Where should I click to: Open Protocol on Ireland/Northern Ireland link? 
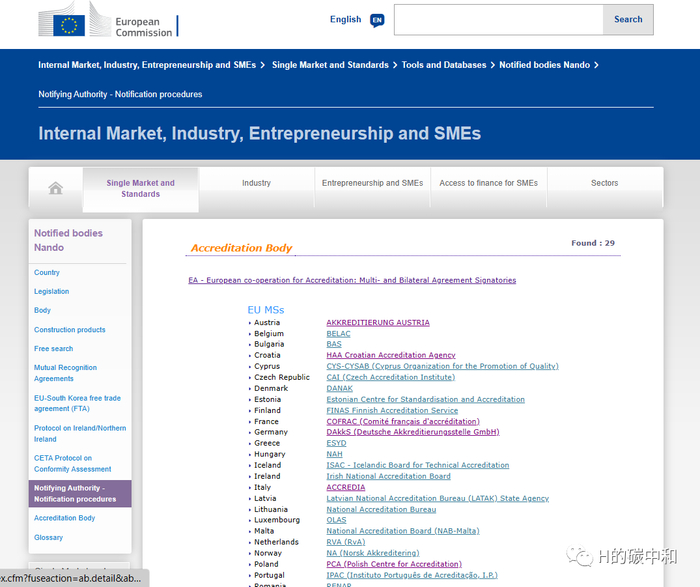[x=80, y=433]
